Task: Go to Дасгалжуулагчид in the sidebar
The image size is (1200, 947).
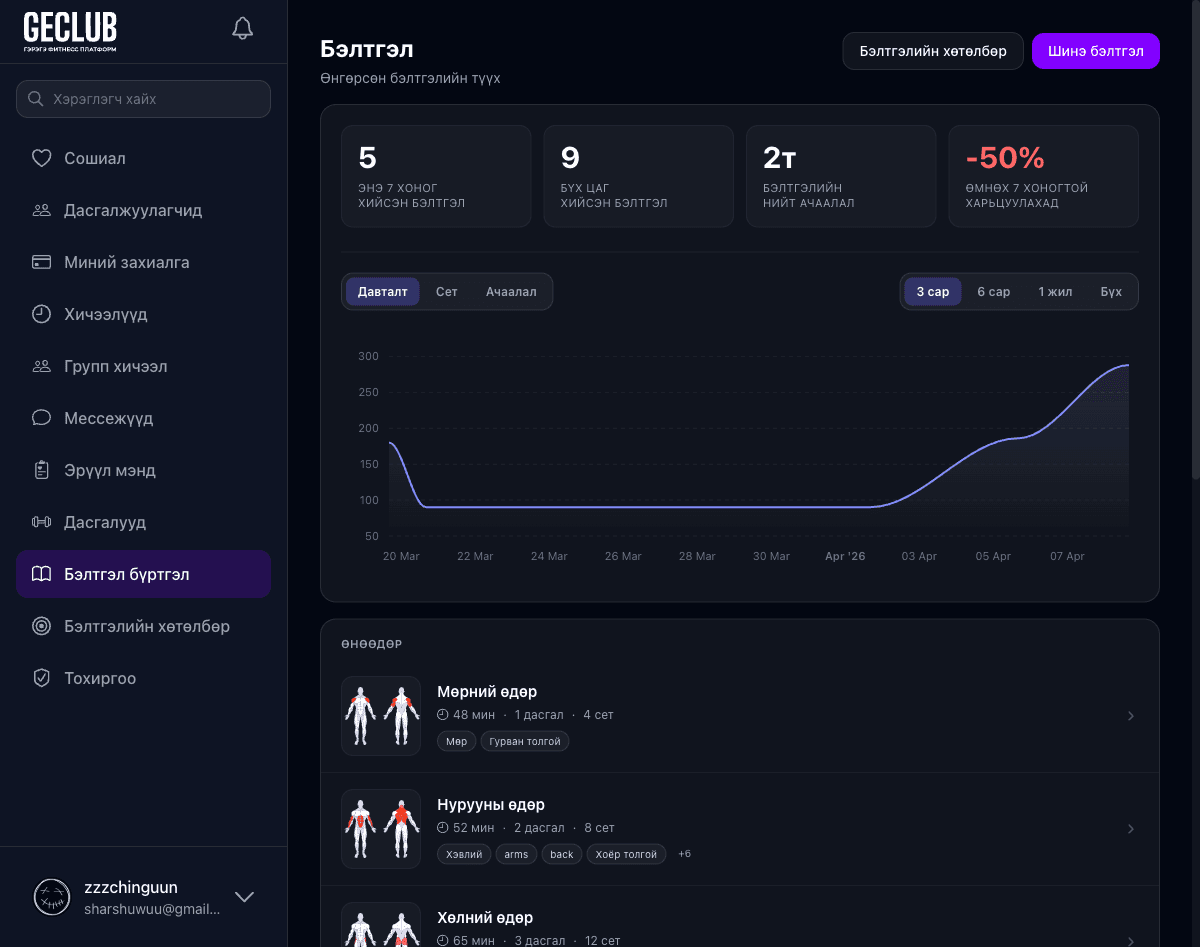Action: pos(133,210)
